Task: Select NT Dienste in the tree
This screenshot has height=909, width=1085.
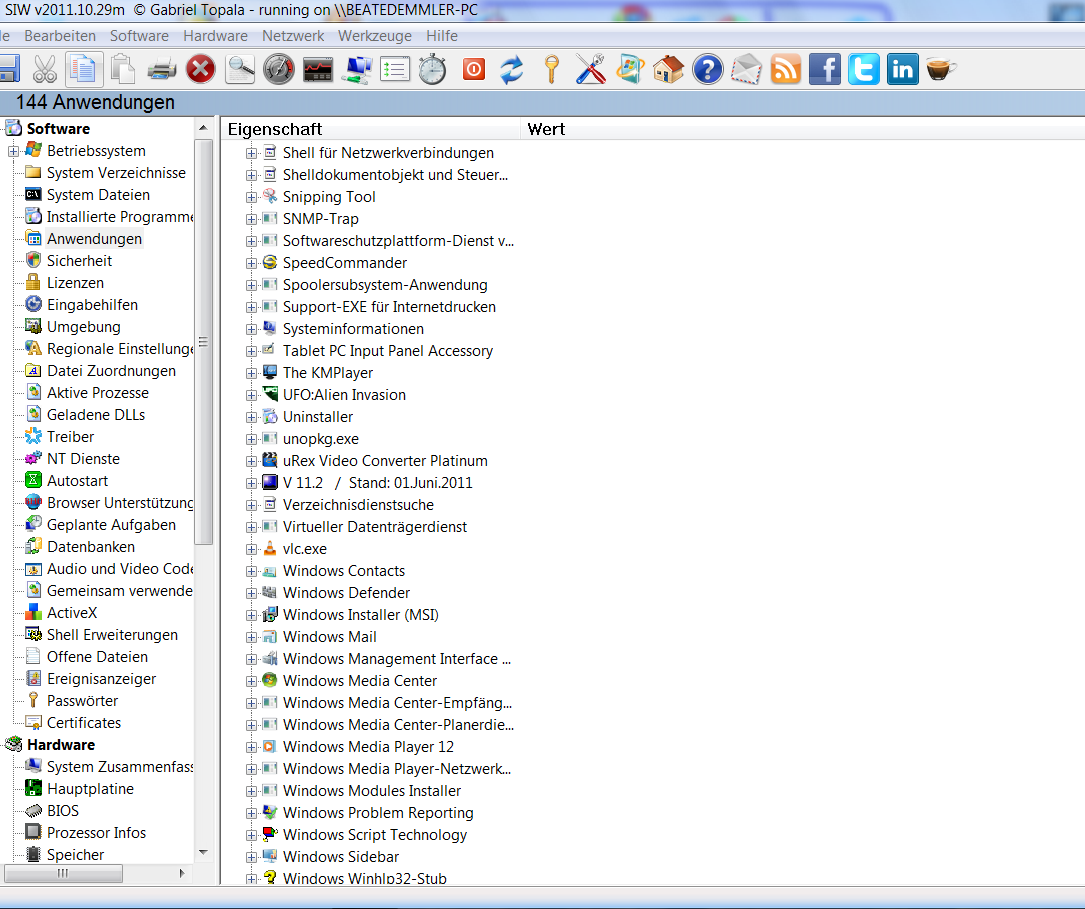Action: point(83,459)
